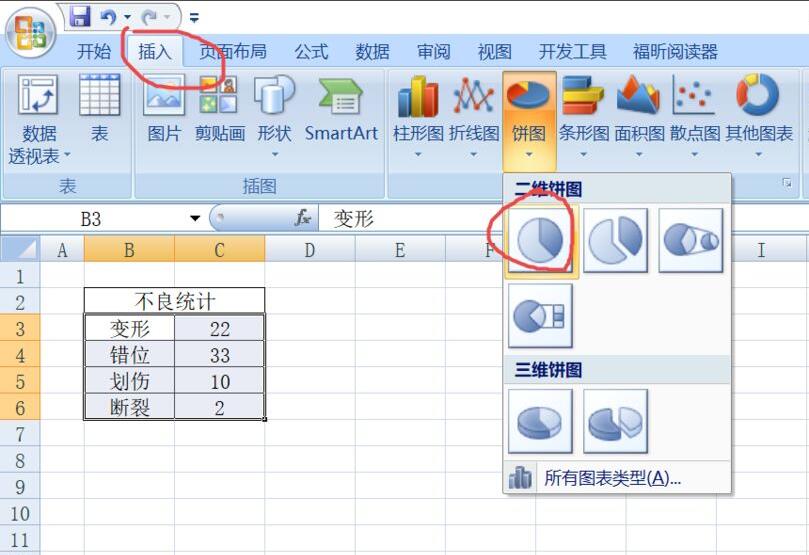Undo the last action
Image resolution: width=809 pixels, height=555 pixels.
pos(108,17)
